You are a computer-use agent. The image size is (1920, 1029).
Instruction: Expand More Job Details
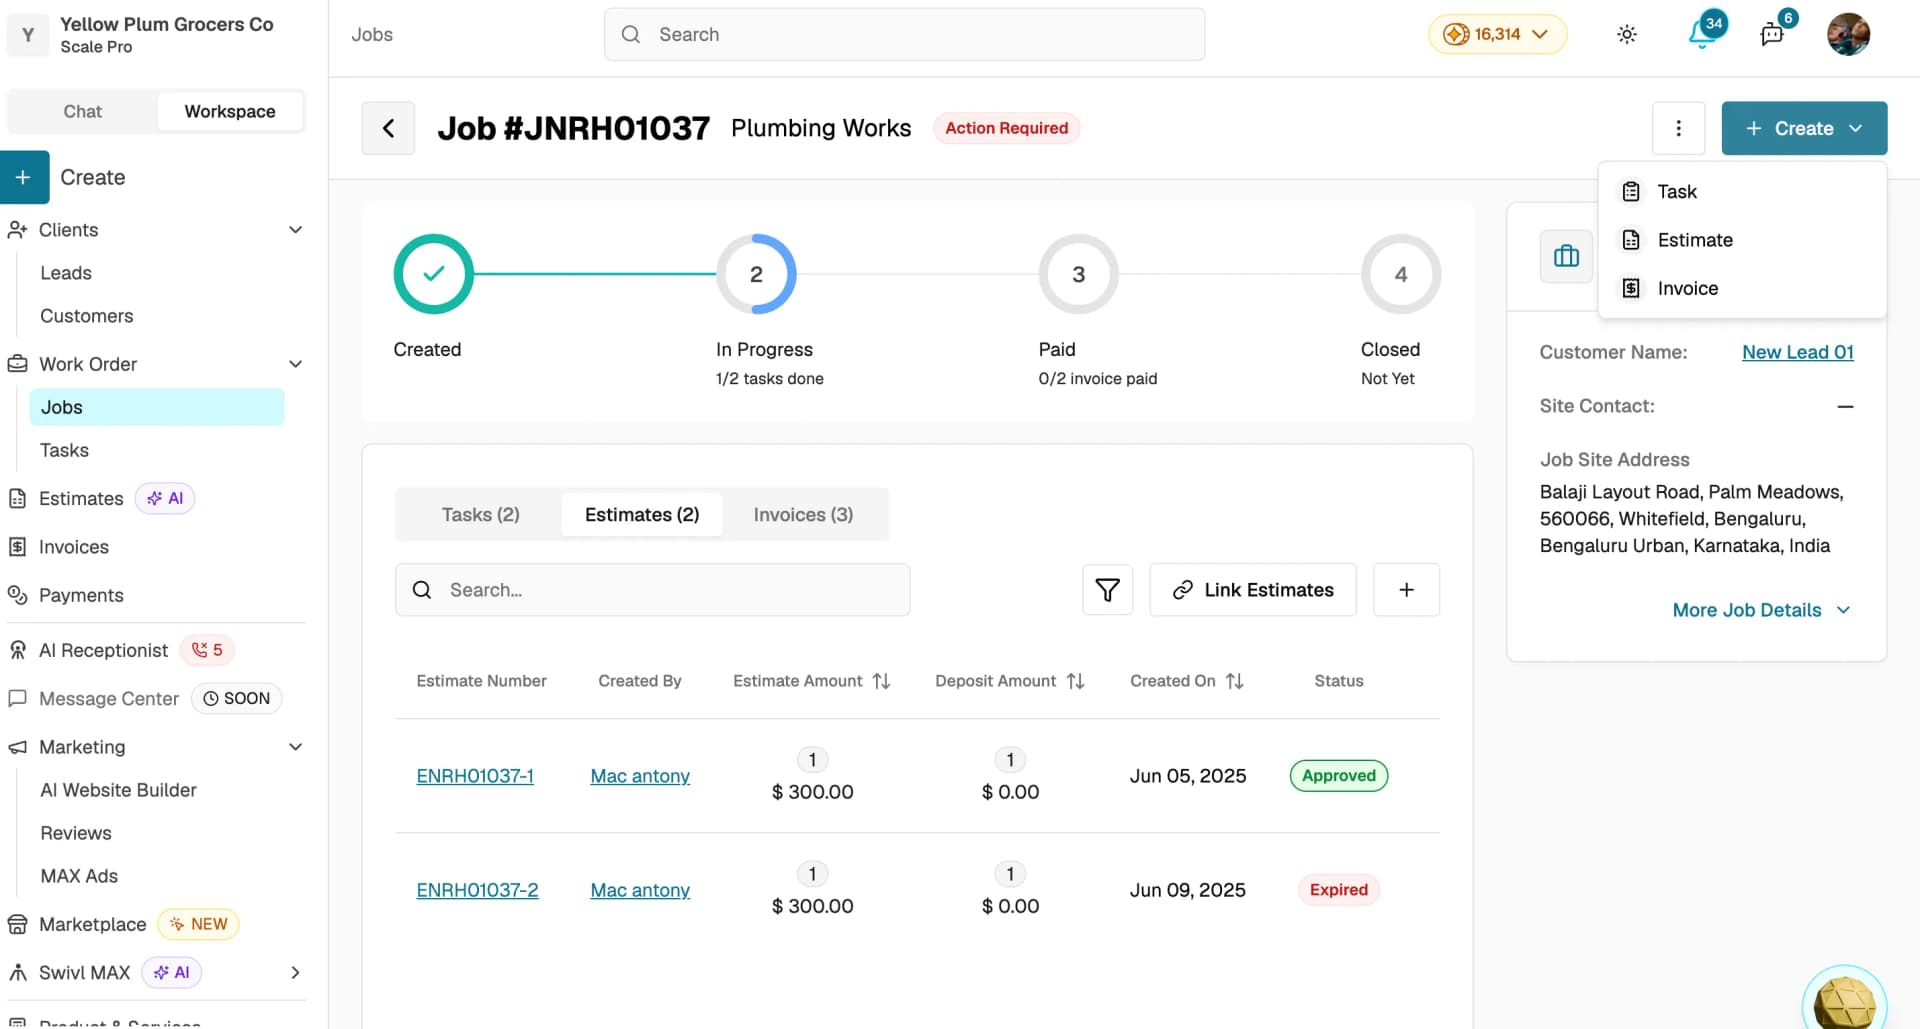1761,610
